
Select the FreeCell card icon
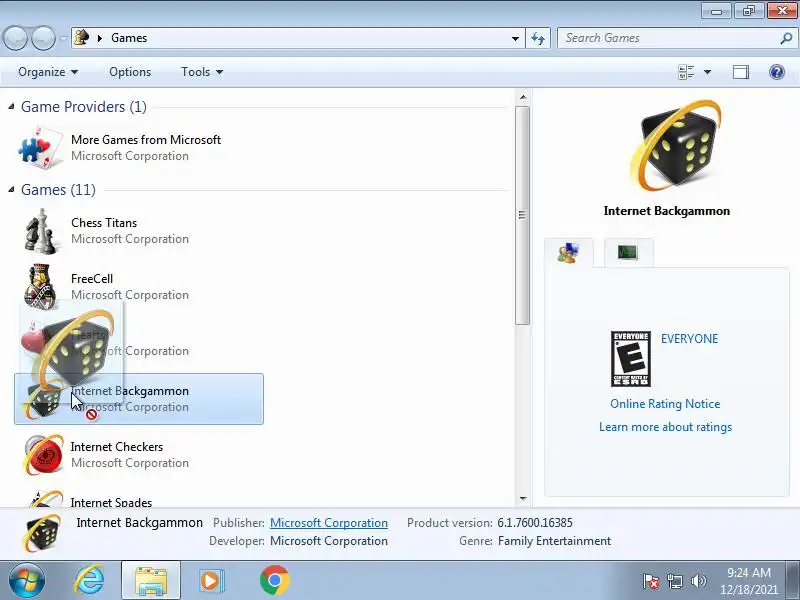pyautogui.click(x=40, y=286)
